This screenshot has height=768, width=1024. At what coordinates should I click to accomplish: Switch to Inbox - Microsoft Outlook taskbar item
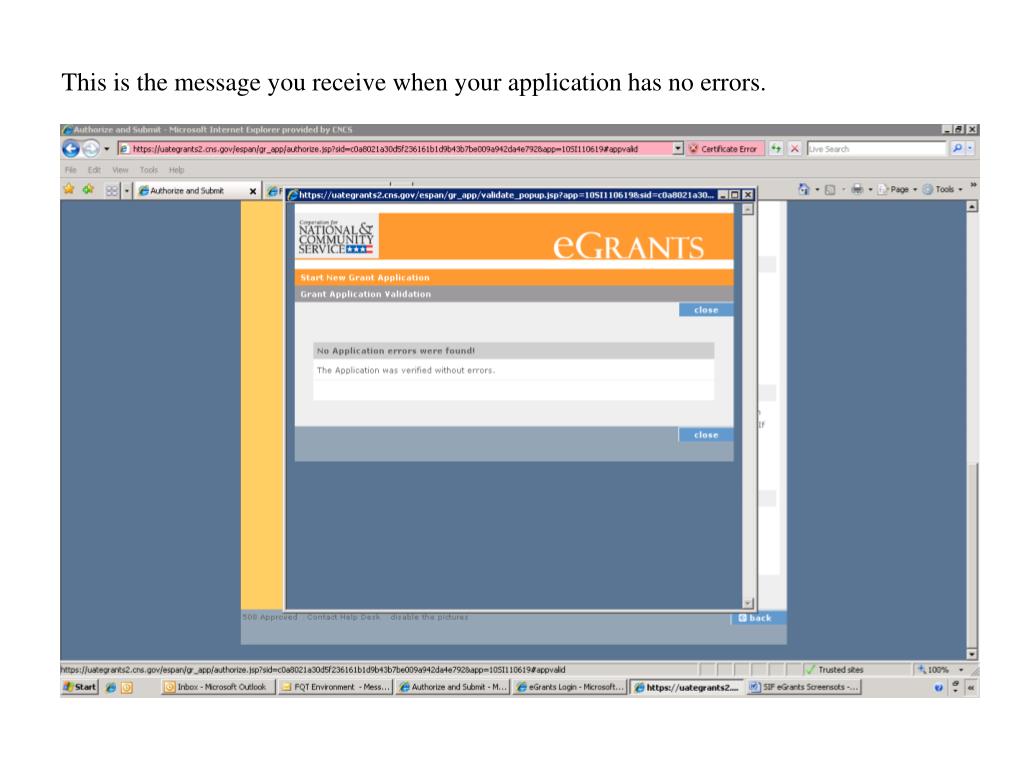click(x=217, y=687)
